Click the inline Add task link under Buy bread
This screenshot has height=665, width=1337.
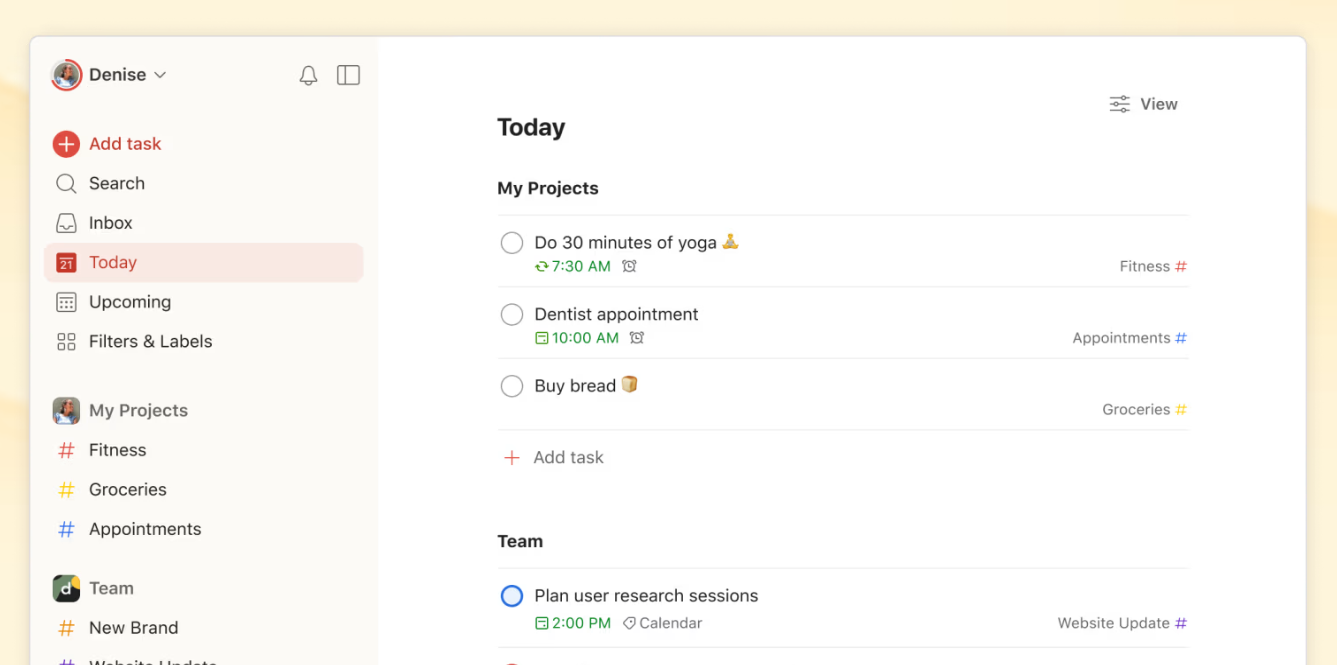(x=567, y=457)
